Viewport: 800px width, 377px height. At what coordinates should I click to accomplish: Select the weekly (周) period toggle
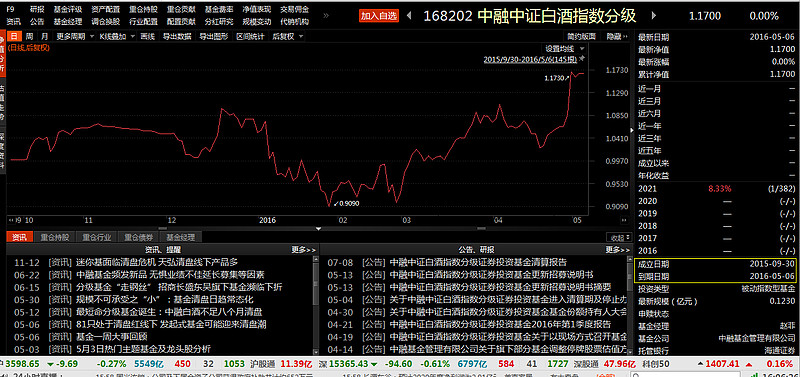30,36
